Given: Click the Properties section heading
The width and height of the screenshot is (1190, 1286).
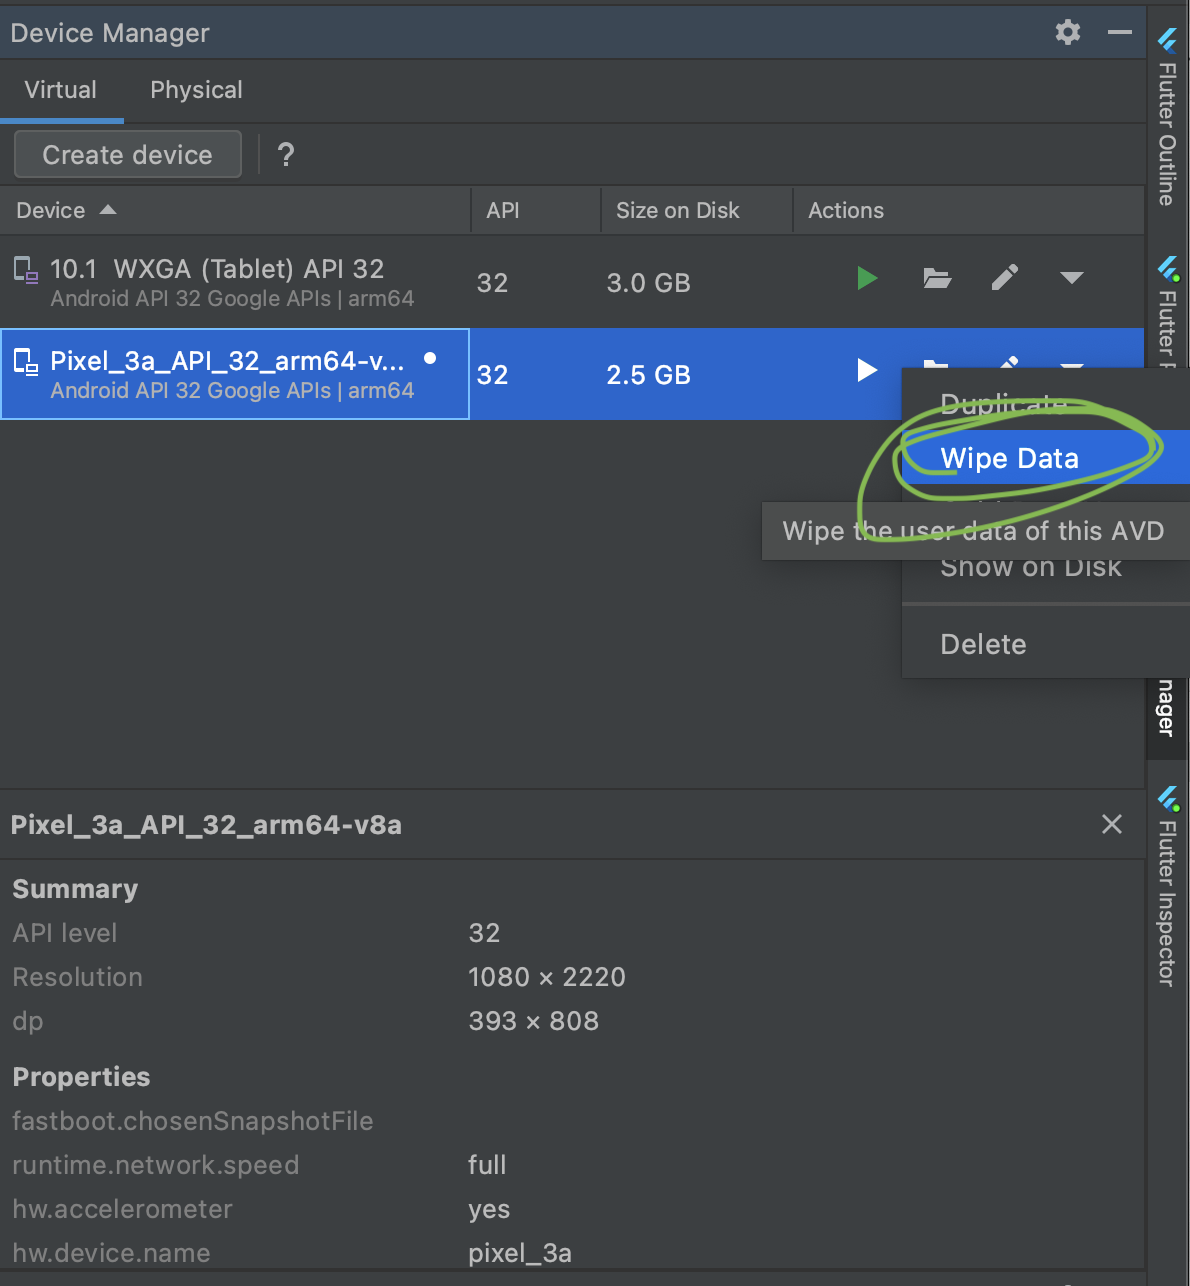Looking at the screenshot, I should 81,1077.
